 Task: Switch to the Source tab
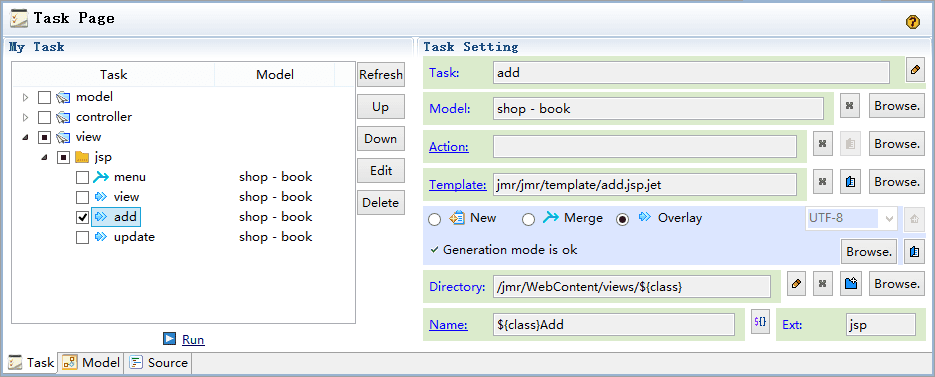click(159, 363)
